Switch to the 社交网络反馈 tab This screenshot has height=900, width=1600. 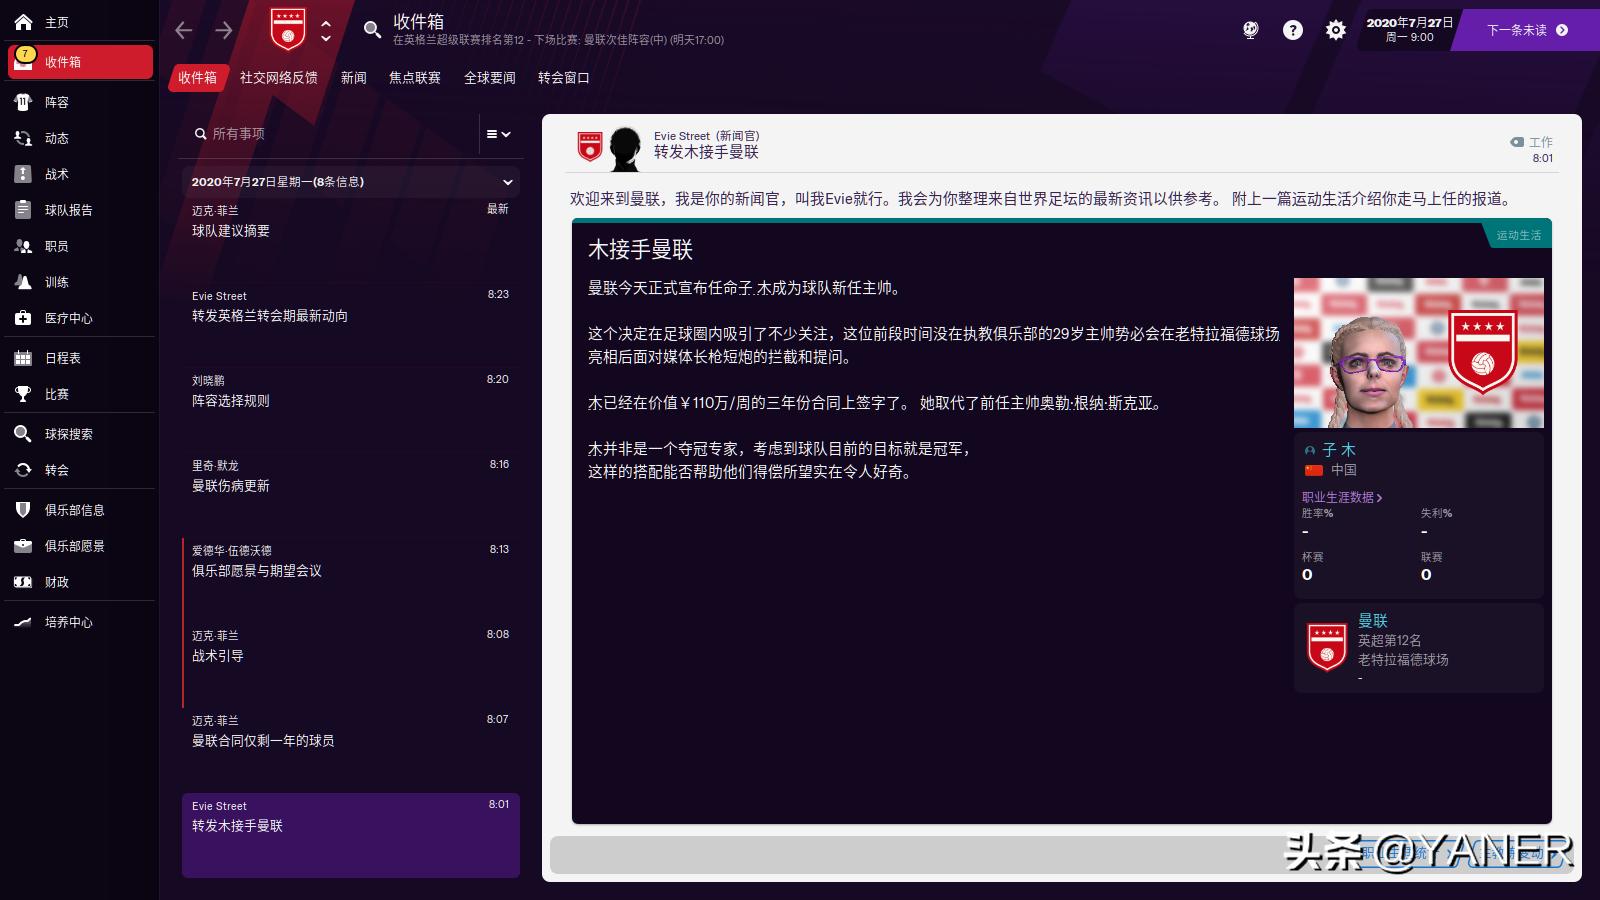pyautogui.click(x=278, y=78)
